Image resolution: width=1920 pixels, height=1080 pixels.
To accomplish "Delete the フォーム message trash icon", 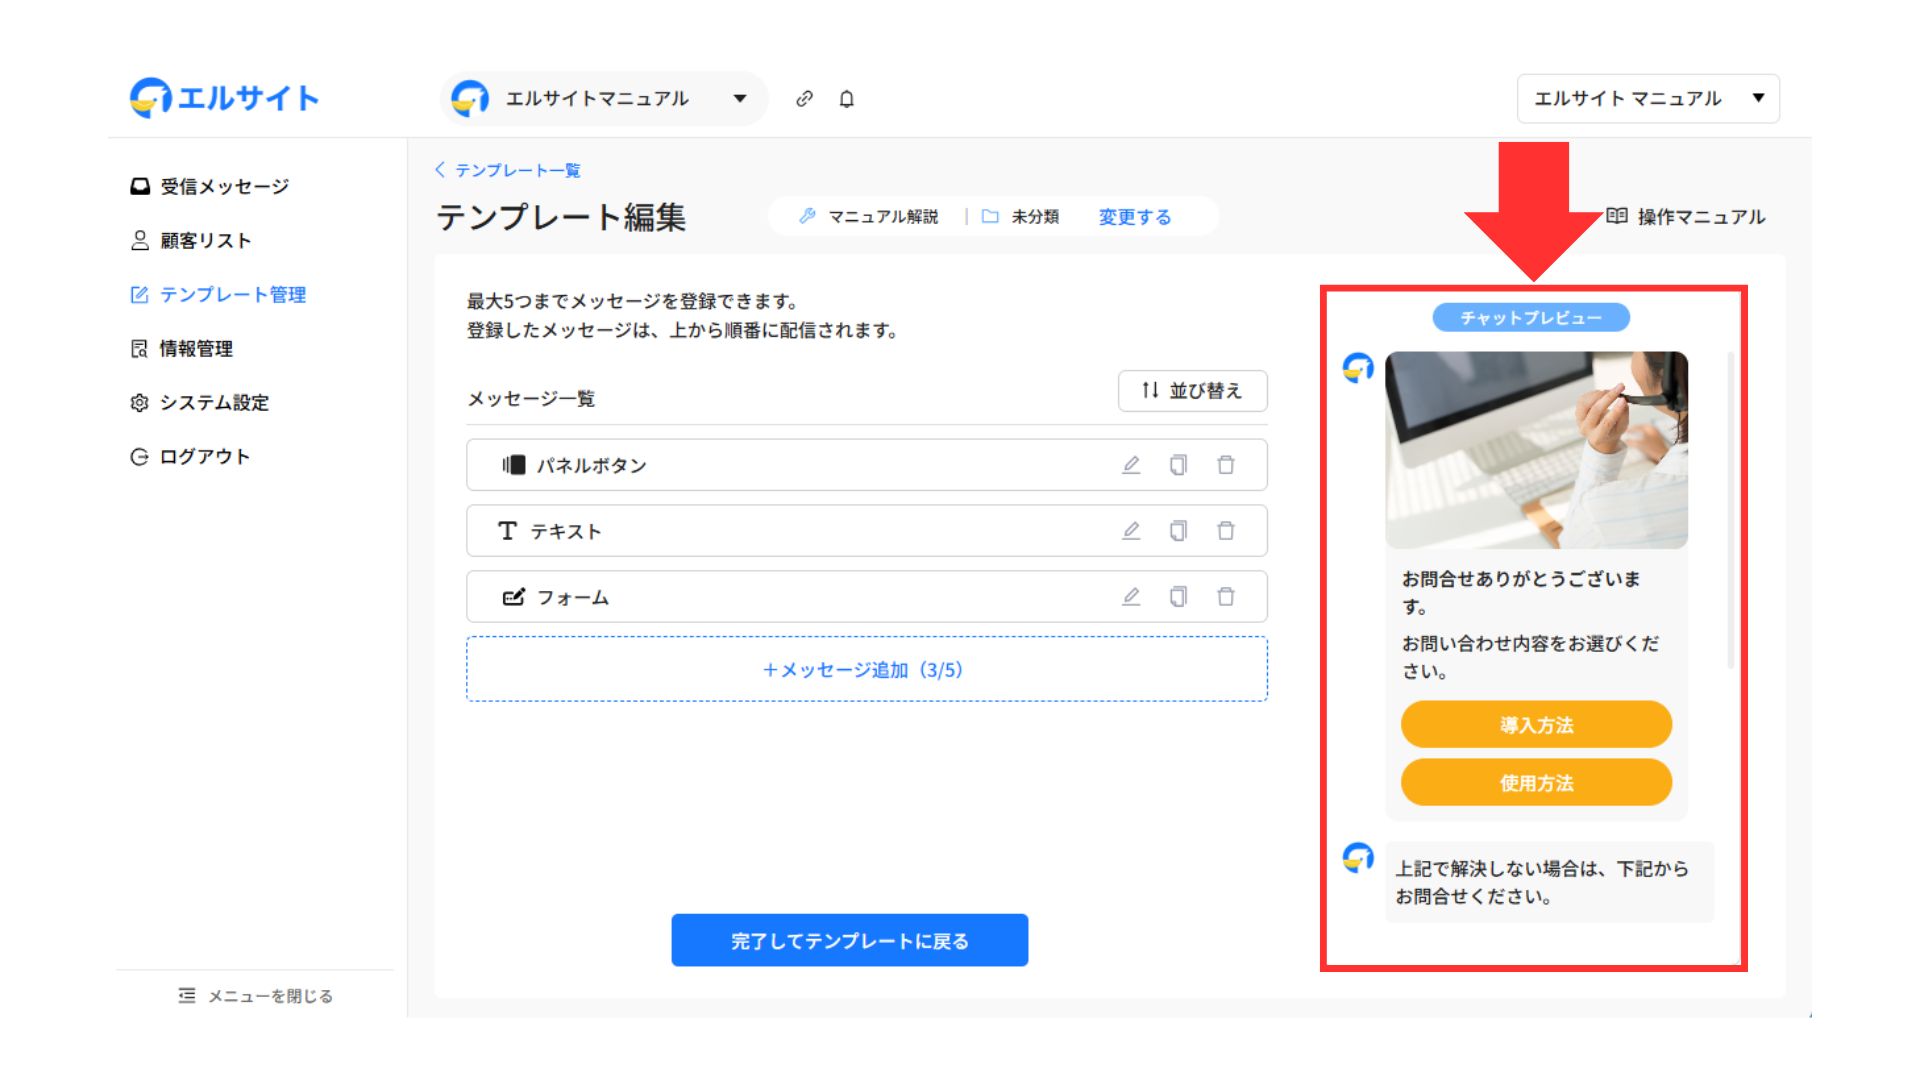I will [1225, 597].
